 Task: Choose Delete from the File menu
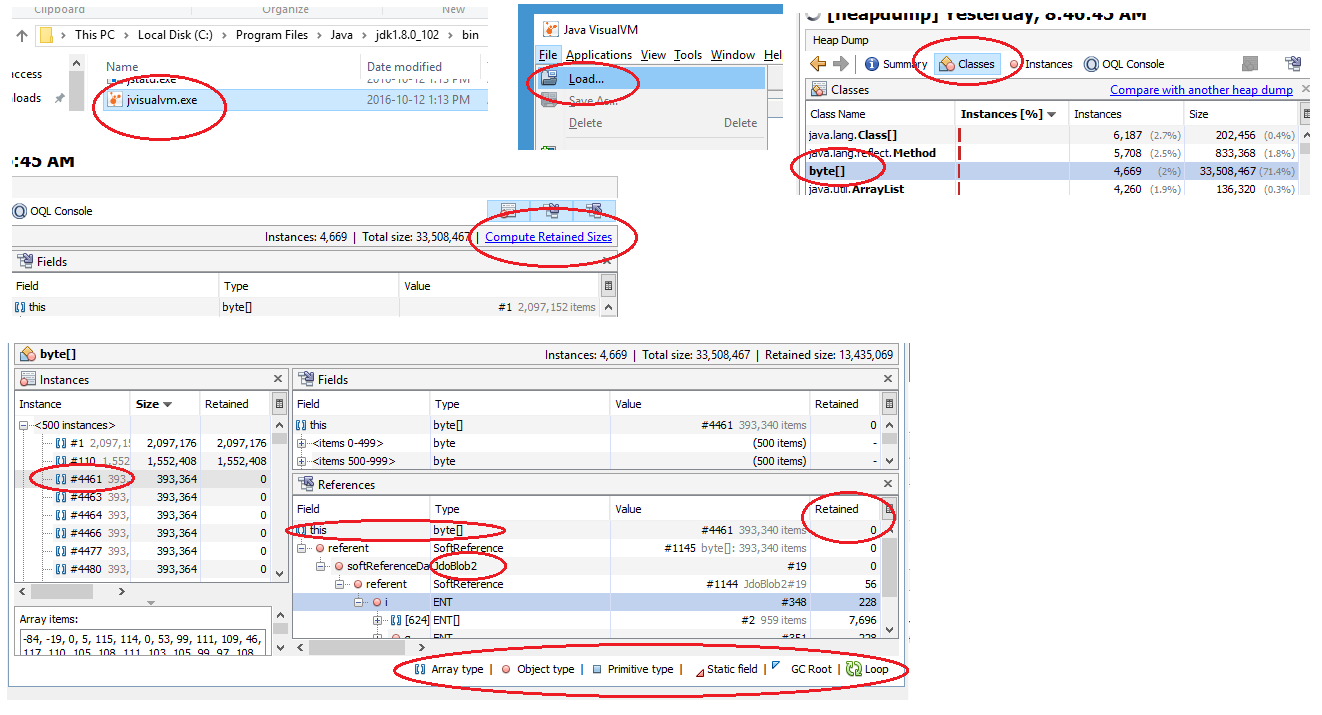[651, 123]
